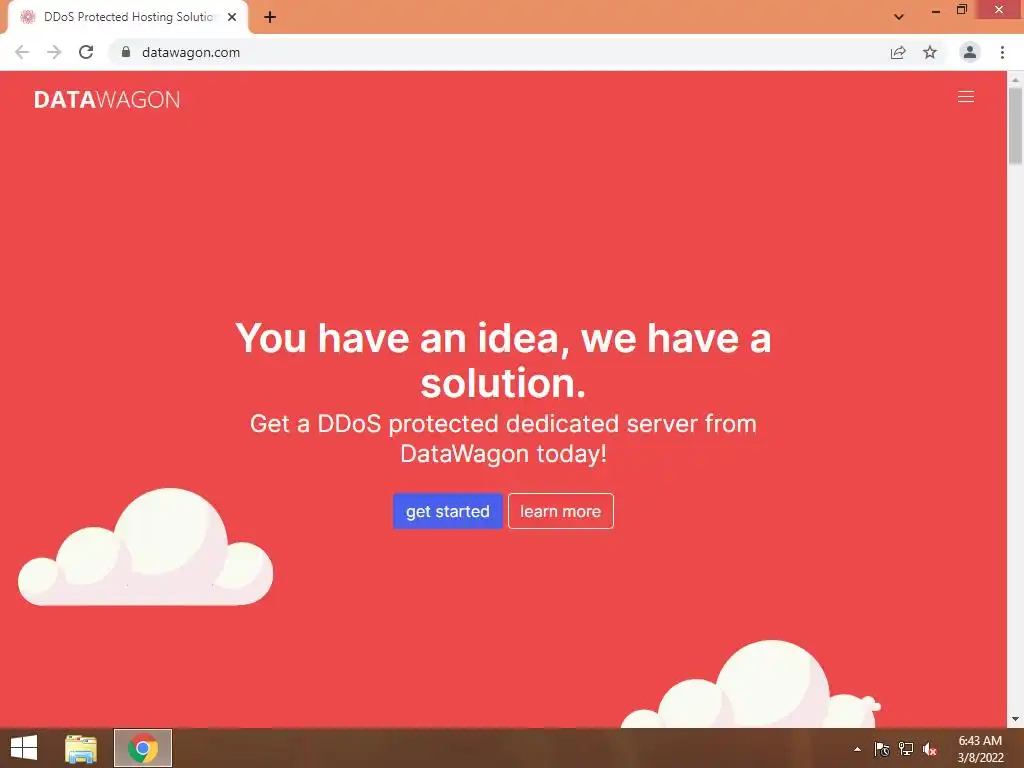Click the DDoS tab favicon
1024x768 pixels.
pos(27,17)
